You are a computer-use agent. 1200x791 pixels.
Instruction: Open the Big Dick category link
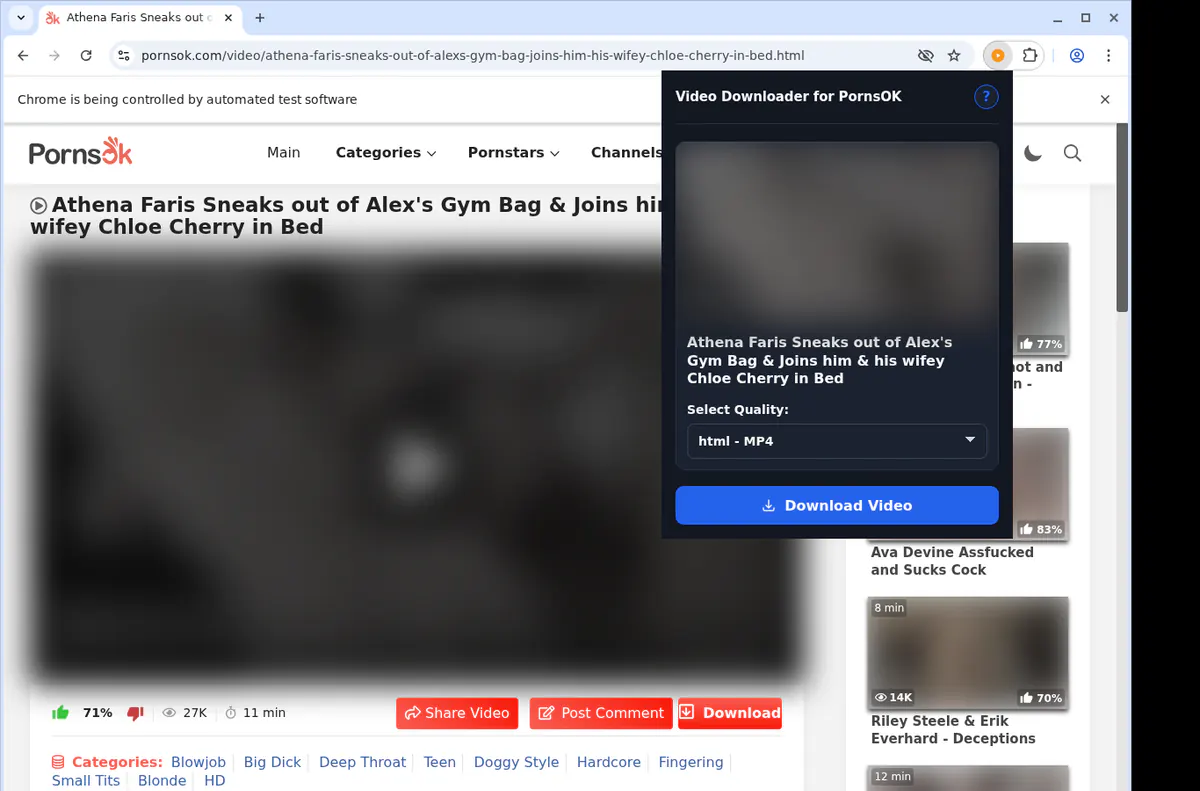click(272, 762)
